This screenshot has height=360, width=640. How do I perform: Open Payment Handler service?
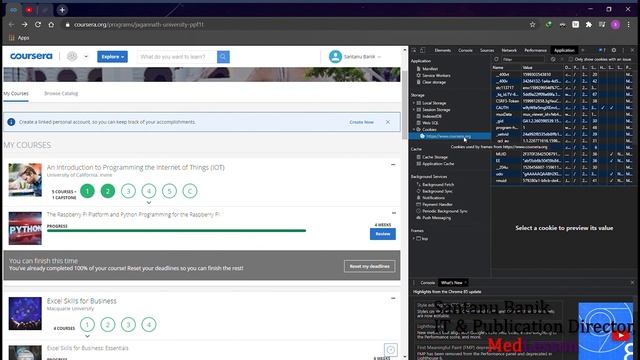(x=437, y=204)
